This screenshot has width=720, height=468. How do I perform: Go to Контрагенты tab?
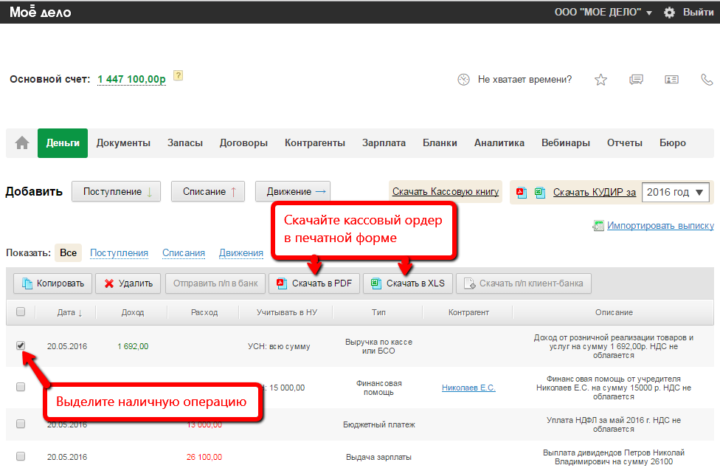pyautogui.click(x=315, y=143)
